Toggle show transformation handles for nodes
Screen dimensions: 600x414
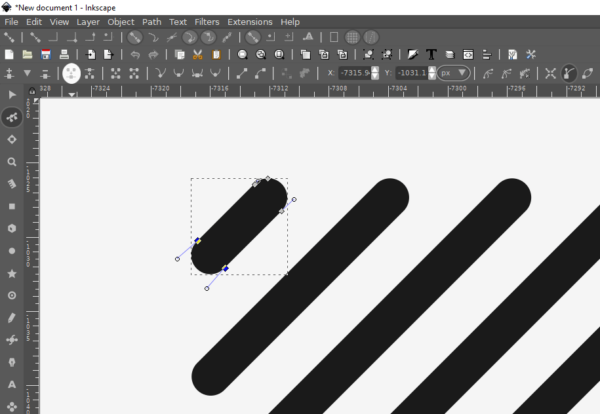click(550, 73)
